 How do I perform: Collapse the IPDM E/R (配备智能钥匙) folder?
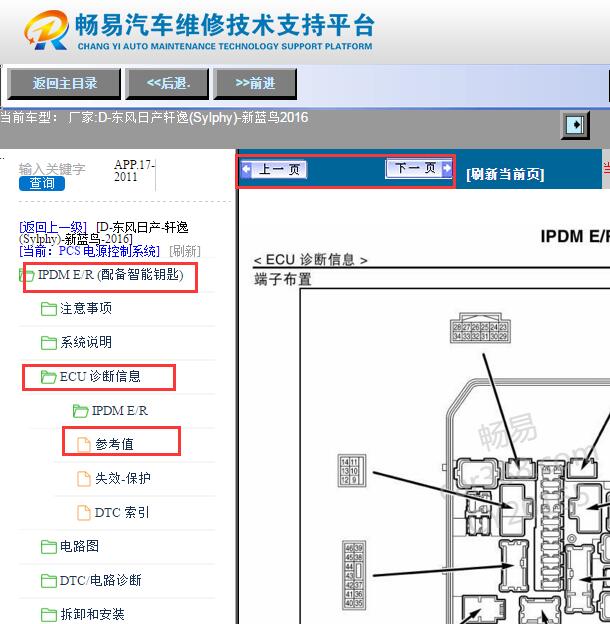coord(111,275)
